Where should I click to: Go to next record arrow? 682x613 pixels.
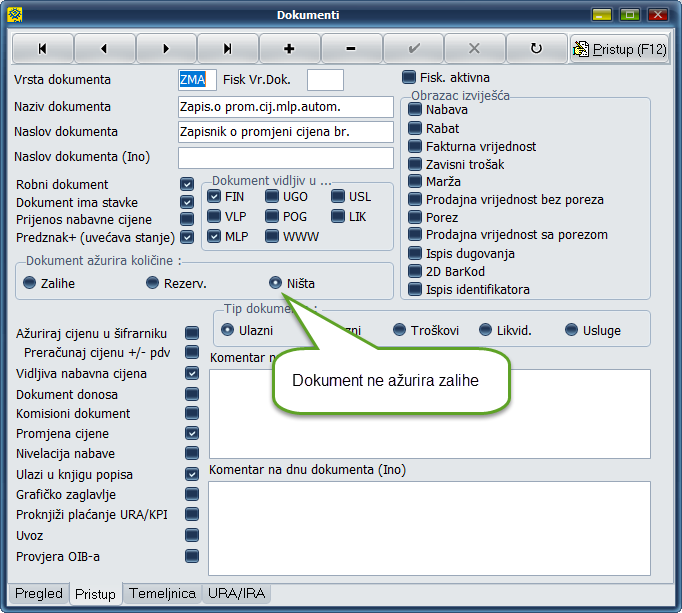166,48
